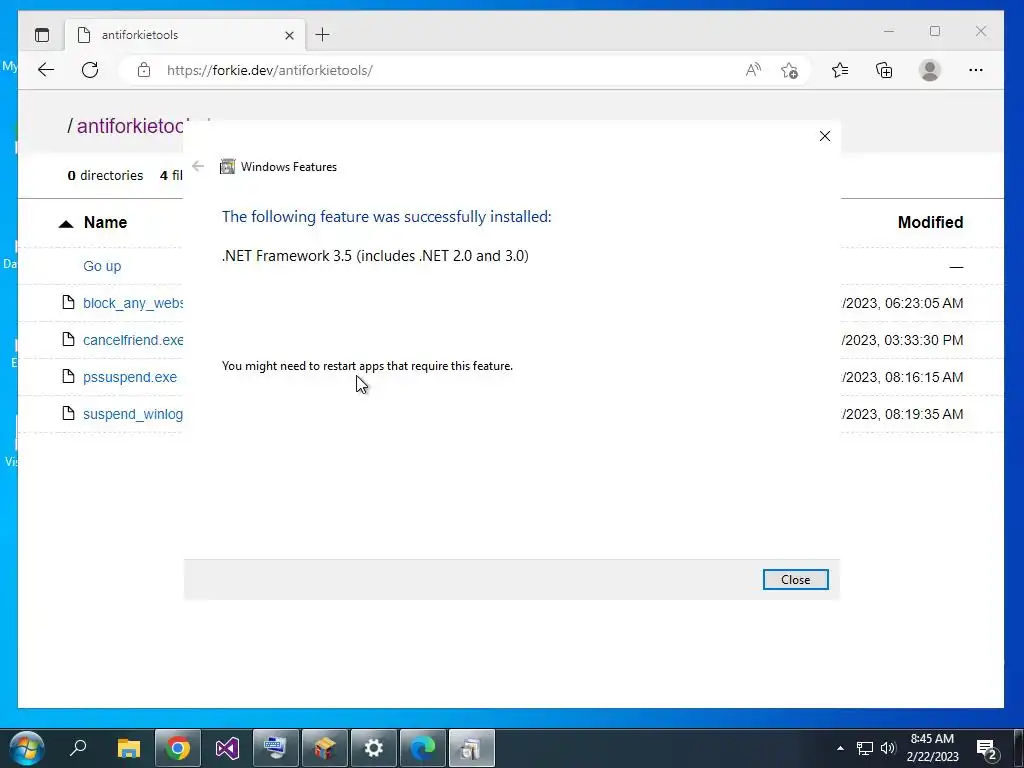Minimize the Edge window
The height and width of the screenshot is (768, 1024).
pyautogui.click(x=889, y=31)
